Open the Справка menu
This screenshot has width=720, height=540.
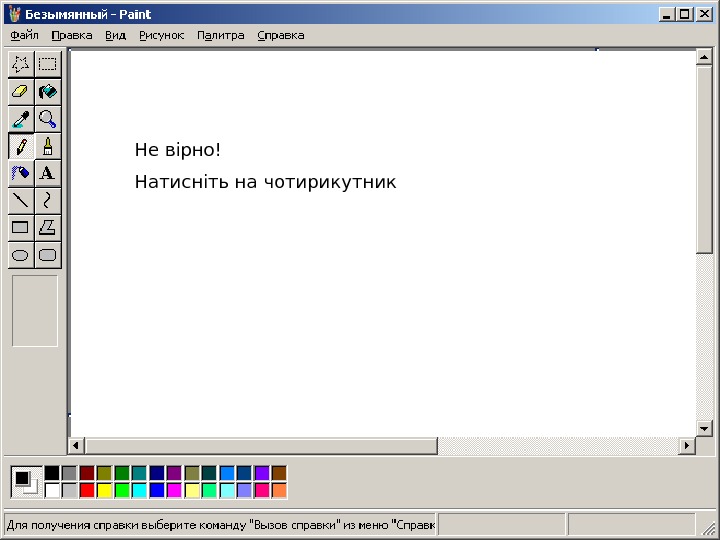[x=281, y=35]
